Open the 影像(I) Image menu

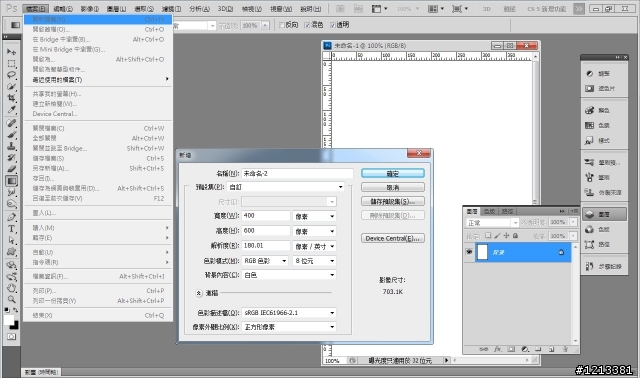[x=90, y=9]
